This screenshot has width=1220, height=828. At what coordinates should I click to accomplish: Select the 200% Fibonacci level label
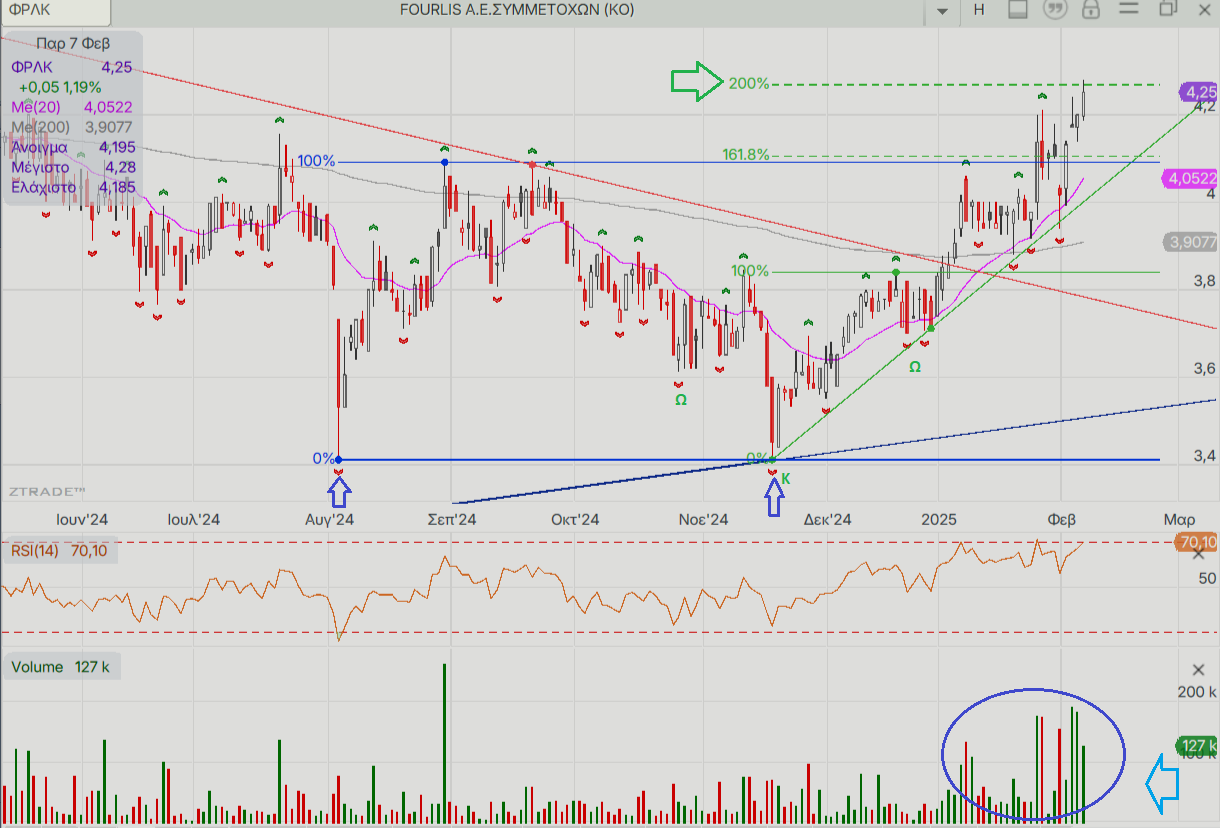[749, 83]
